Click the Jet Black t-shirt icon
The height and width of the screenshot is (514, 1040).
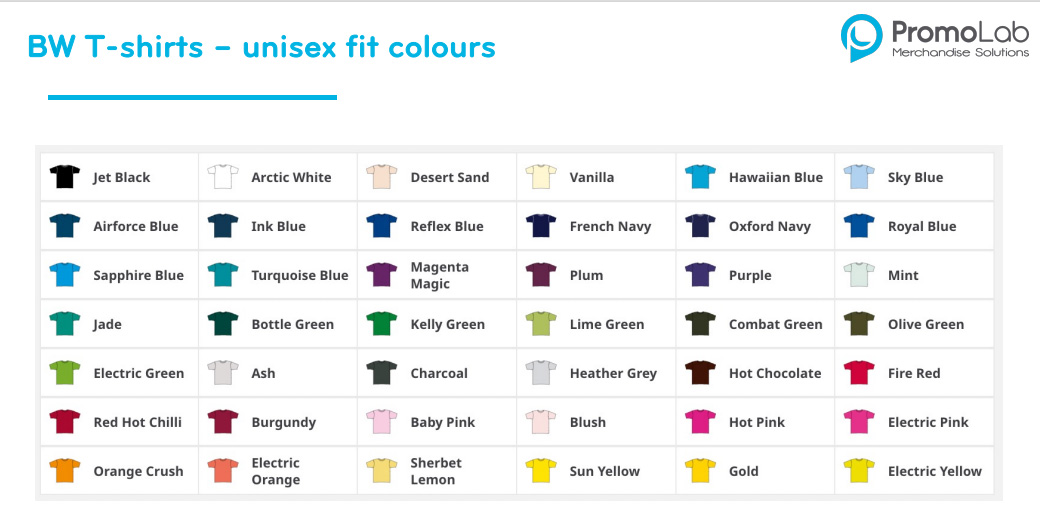[64, 176]
